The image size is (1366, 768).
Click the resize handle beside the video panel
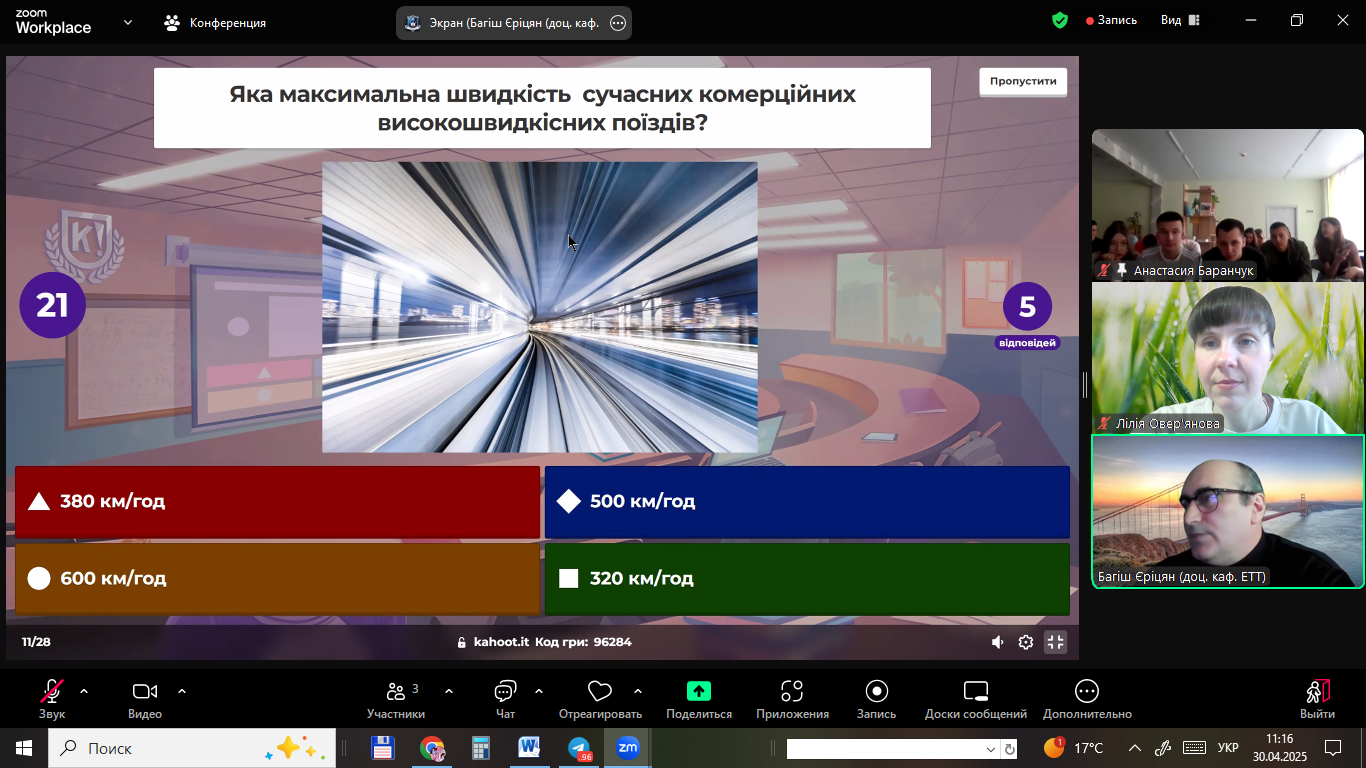point(1085,385)
